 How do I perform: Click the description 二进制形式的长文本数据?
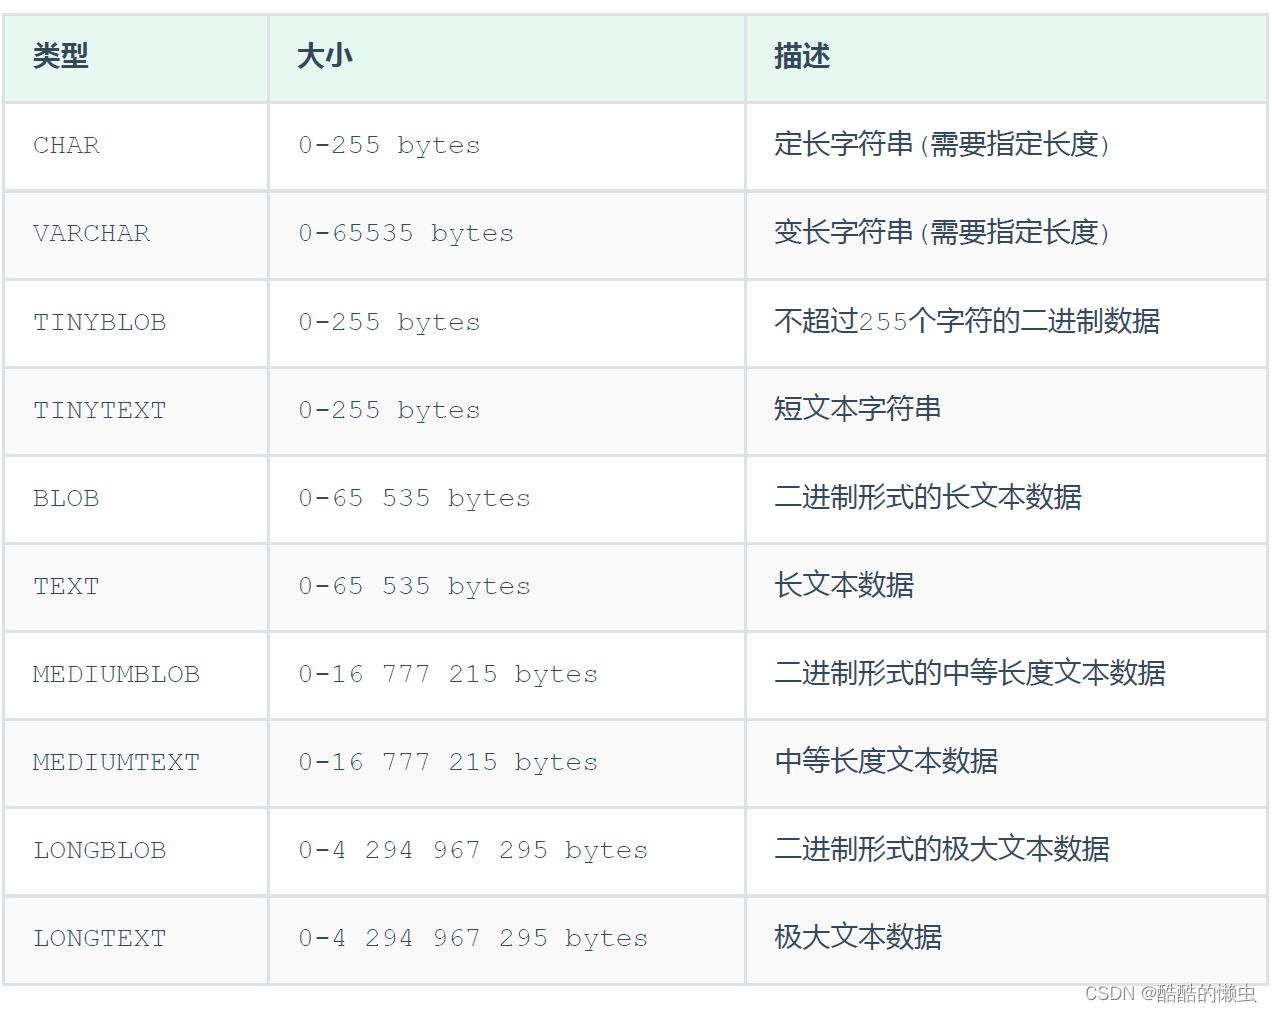pos(928,497)
